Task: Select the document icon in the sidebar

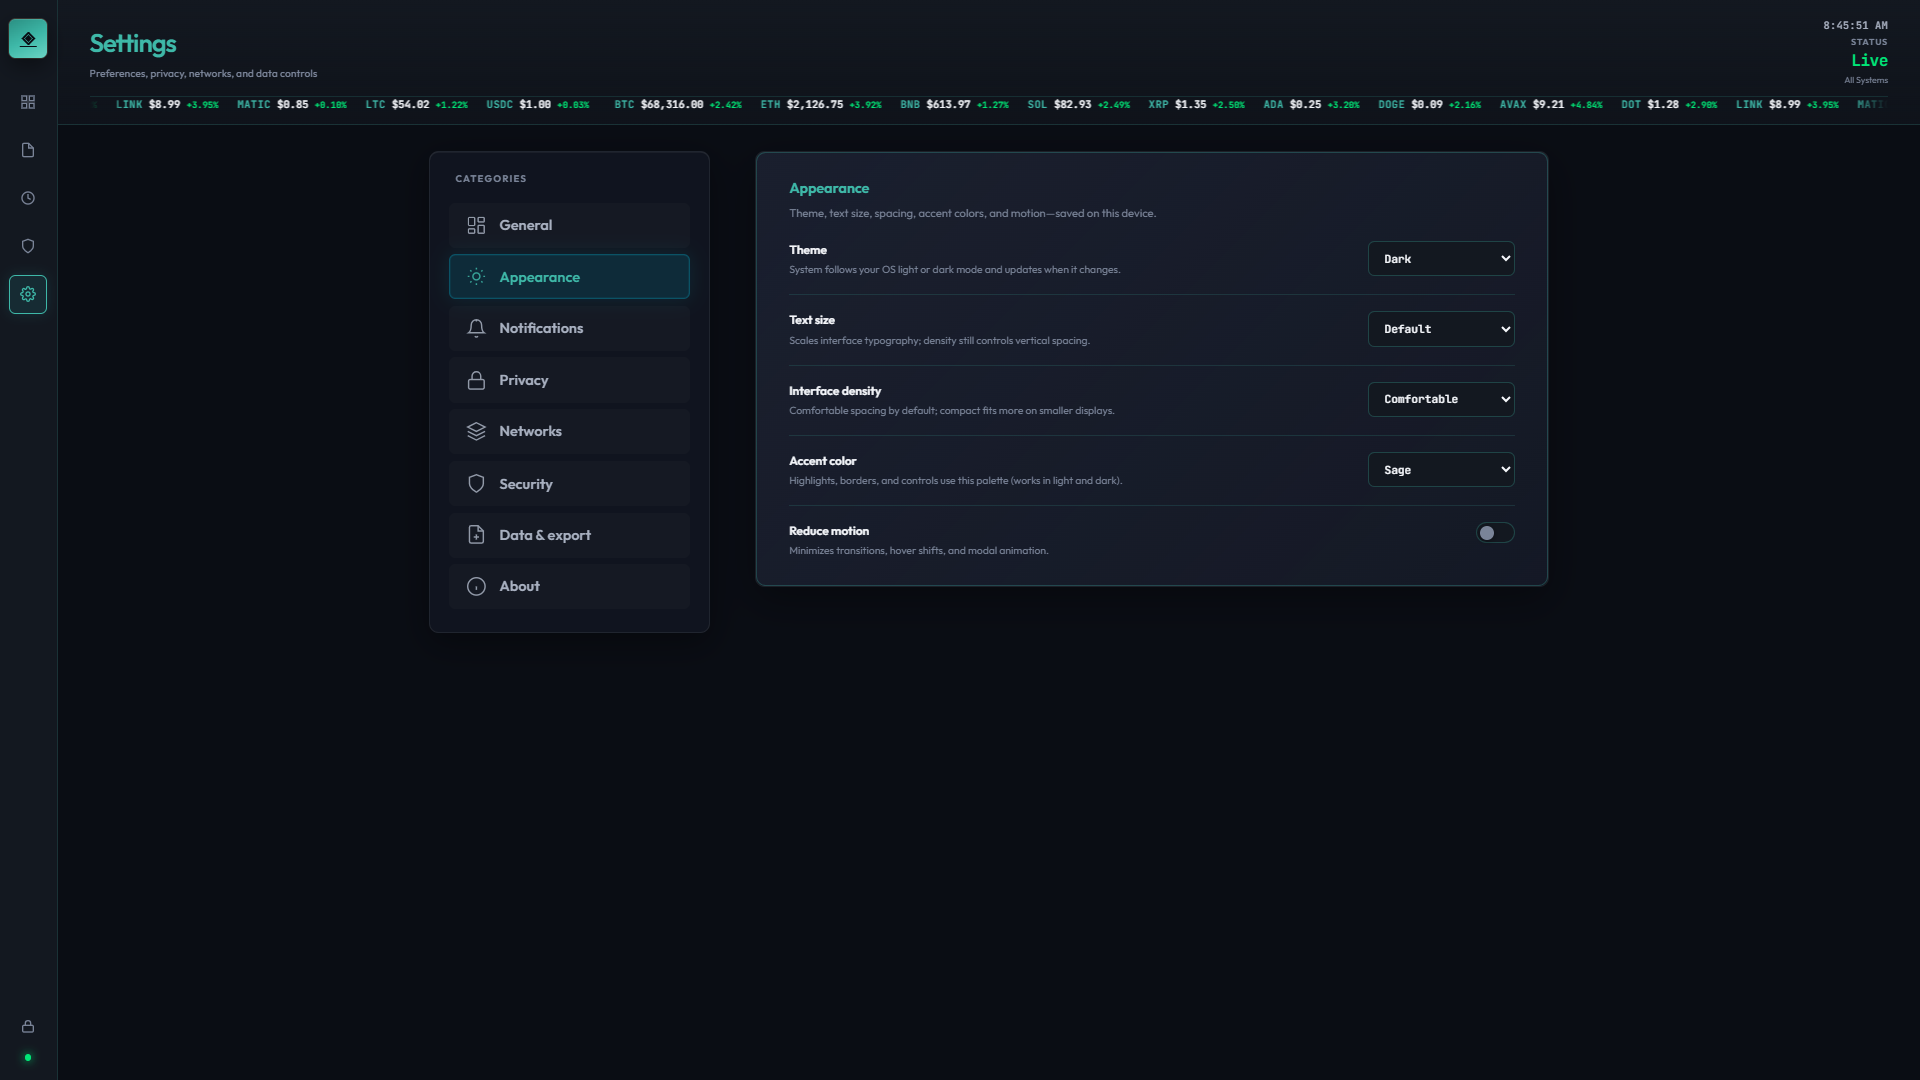Action: click(x=28, y=149)
